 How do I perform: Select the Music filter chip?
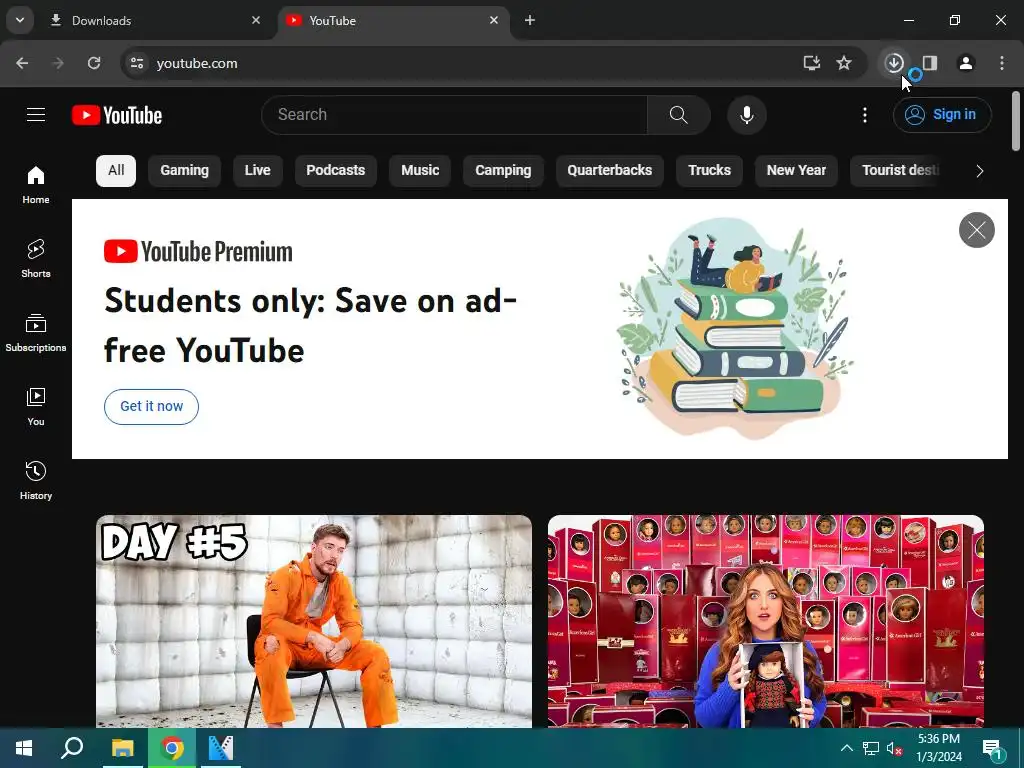(420, 170)
